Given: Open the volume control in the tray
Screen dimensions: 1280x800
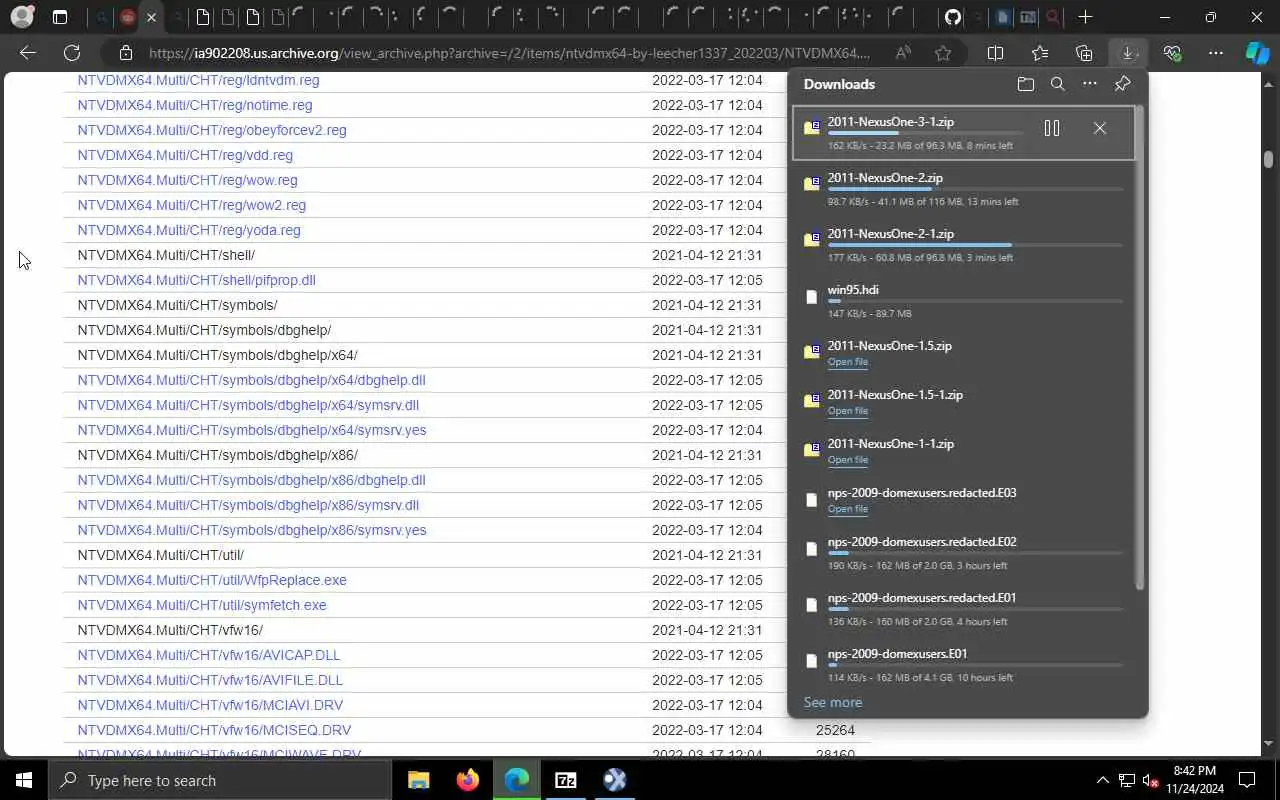Looking at the screenshot, I should (1151, 780).
